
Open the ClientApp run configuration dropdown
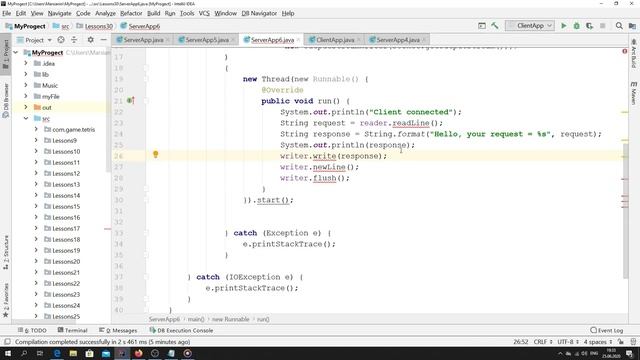(529, 26)
